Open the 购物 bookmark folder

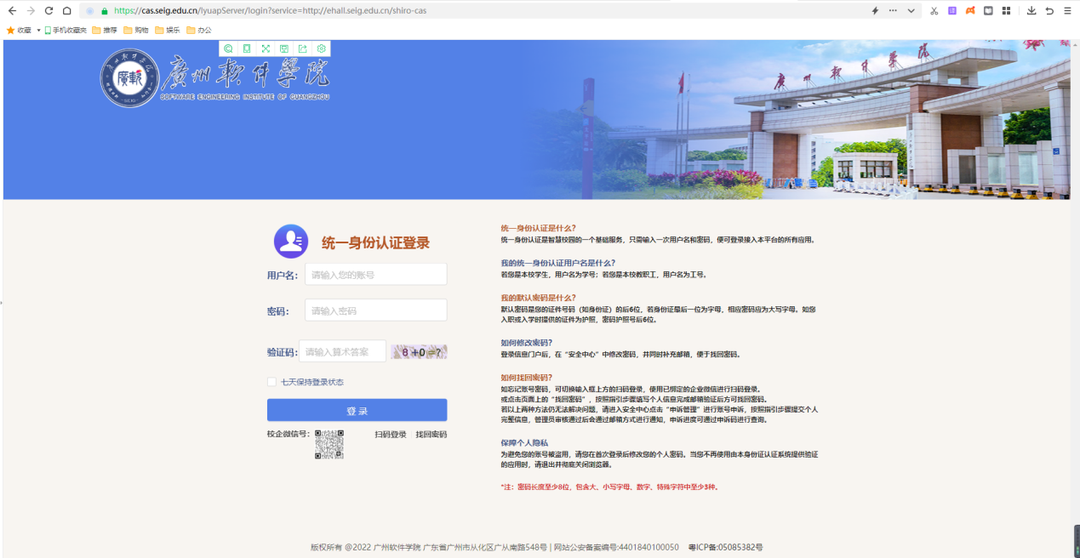point(134,30)
